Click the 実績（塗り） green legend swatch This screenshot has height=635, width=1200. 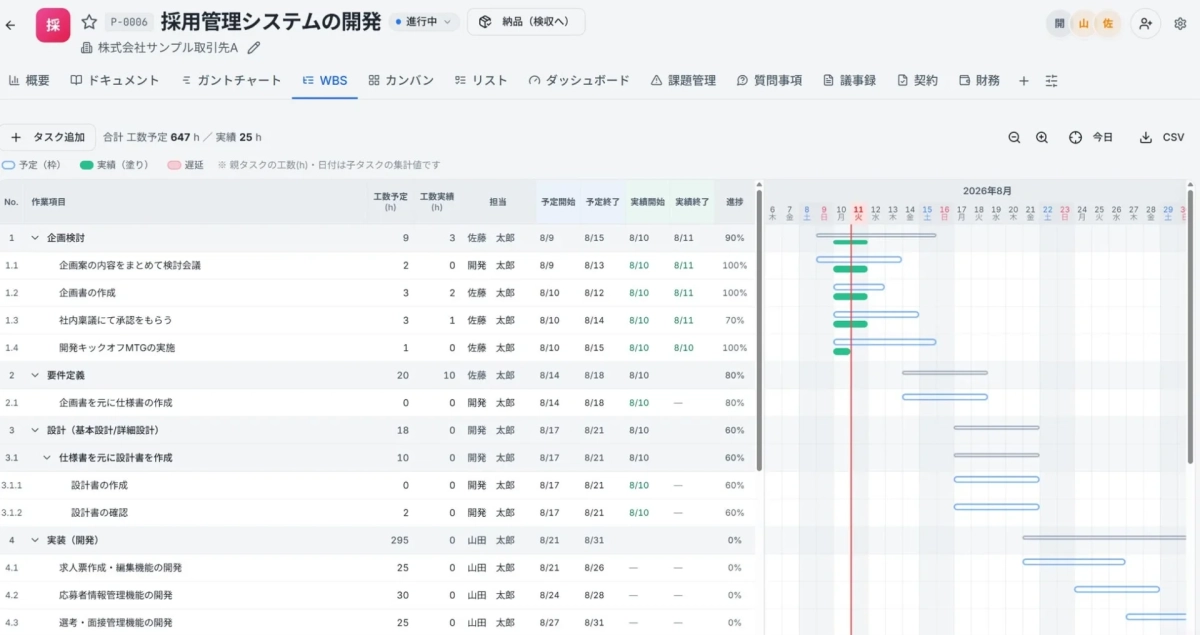pyautogui.click(x=87, y=165)
